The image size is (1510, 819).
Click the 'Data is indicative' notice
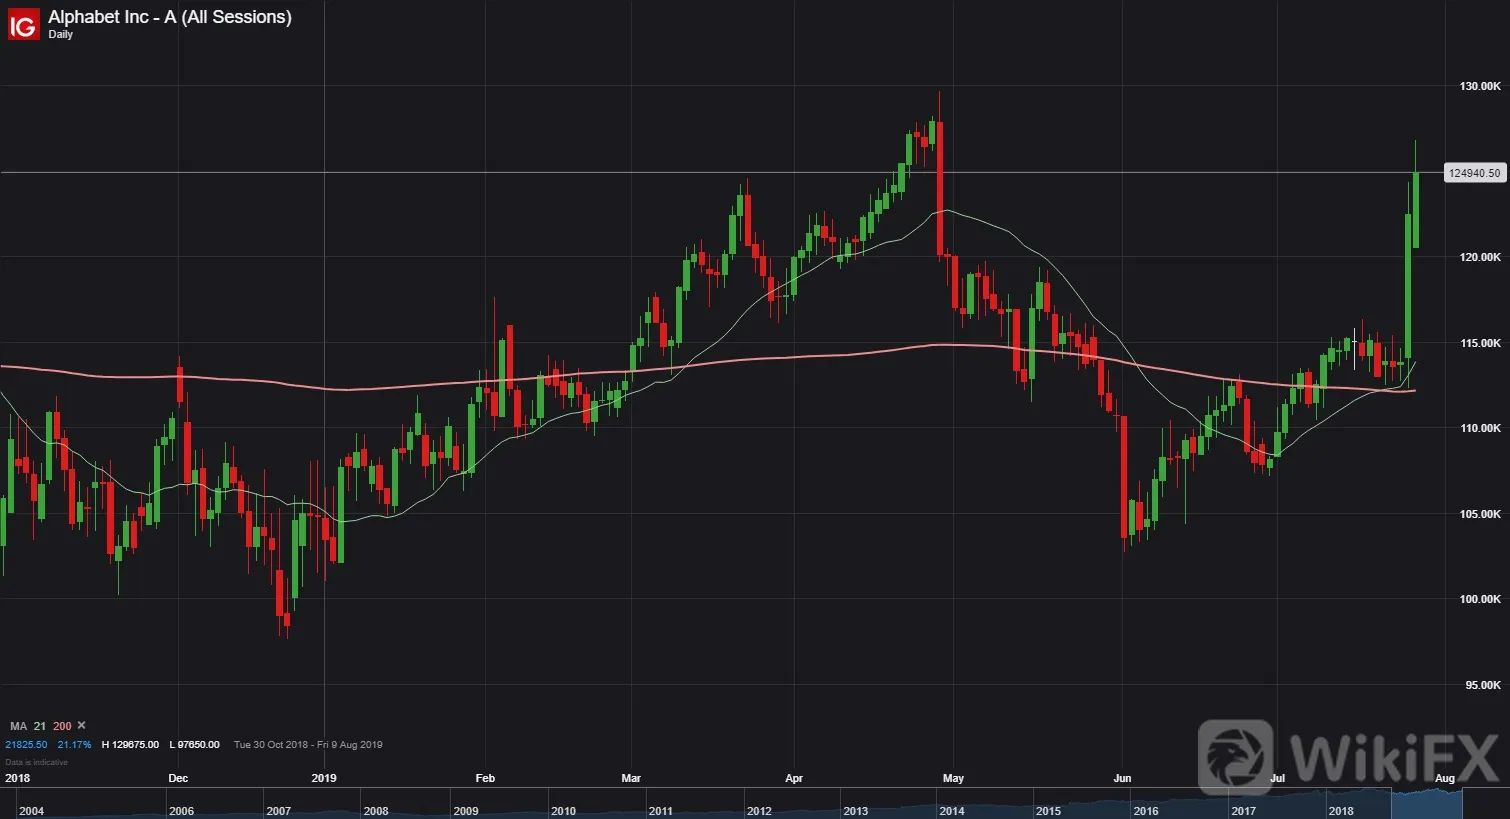pos(36,762)
